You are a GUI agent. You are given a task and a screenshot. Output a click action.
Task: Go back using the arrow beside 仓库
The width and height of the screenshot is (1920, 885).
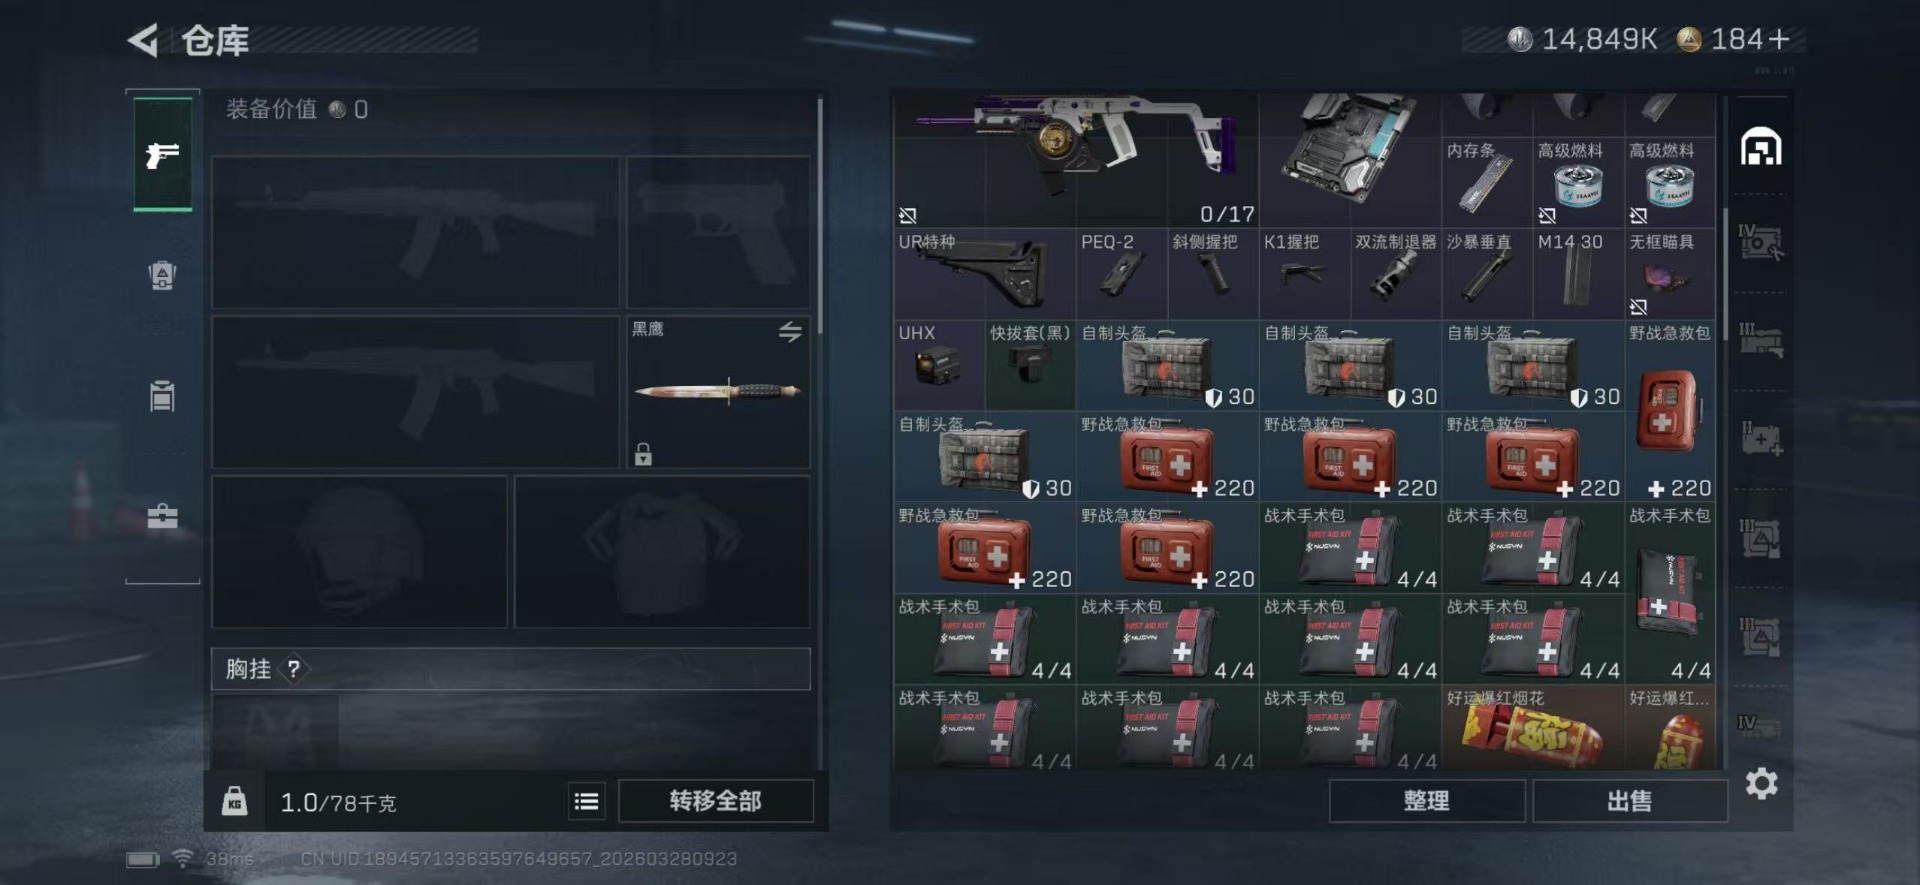[x=143, y=41]
